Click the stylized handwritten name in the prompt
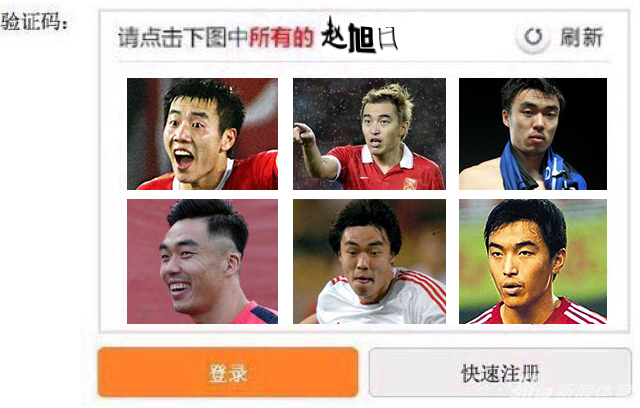The height and width of the screenshot is (408, 640). [359, 35]
